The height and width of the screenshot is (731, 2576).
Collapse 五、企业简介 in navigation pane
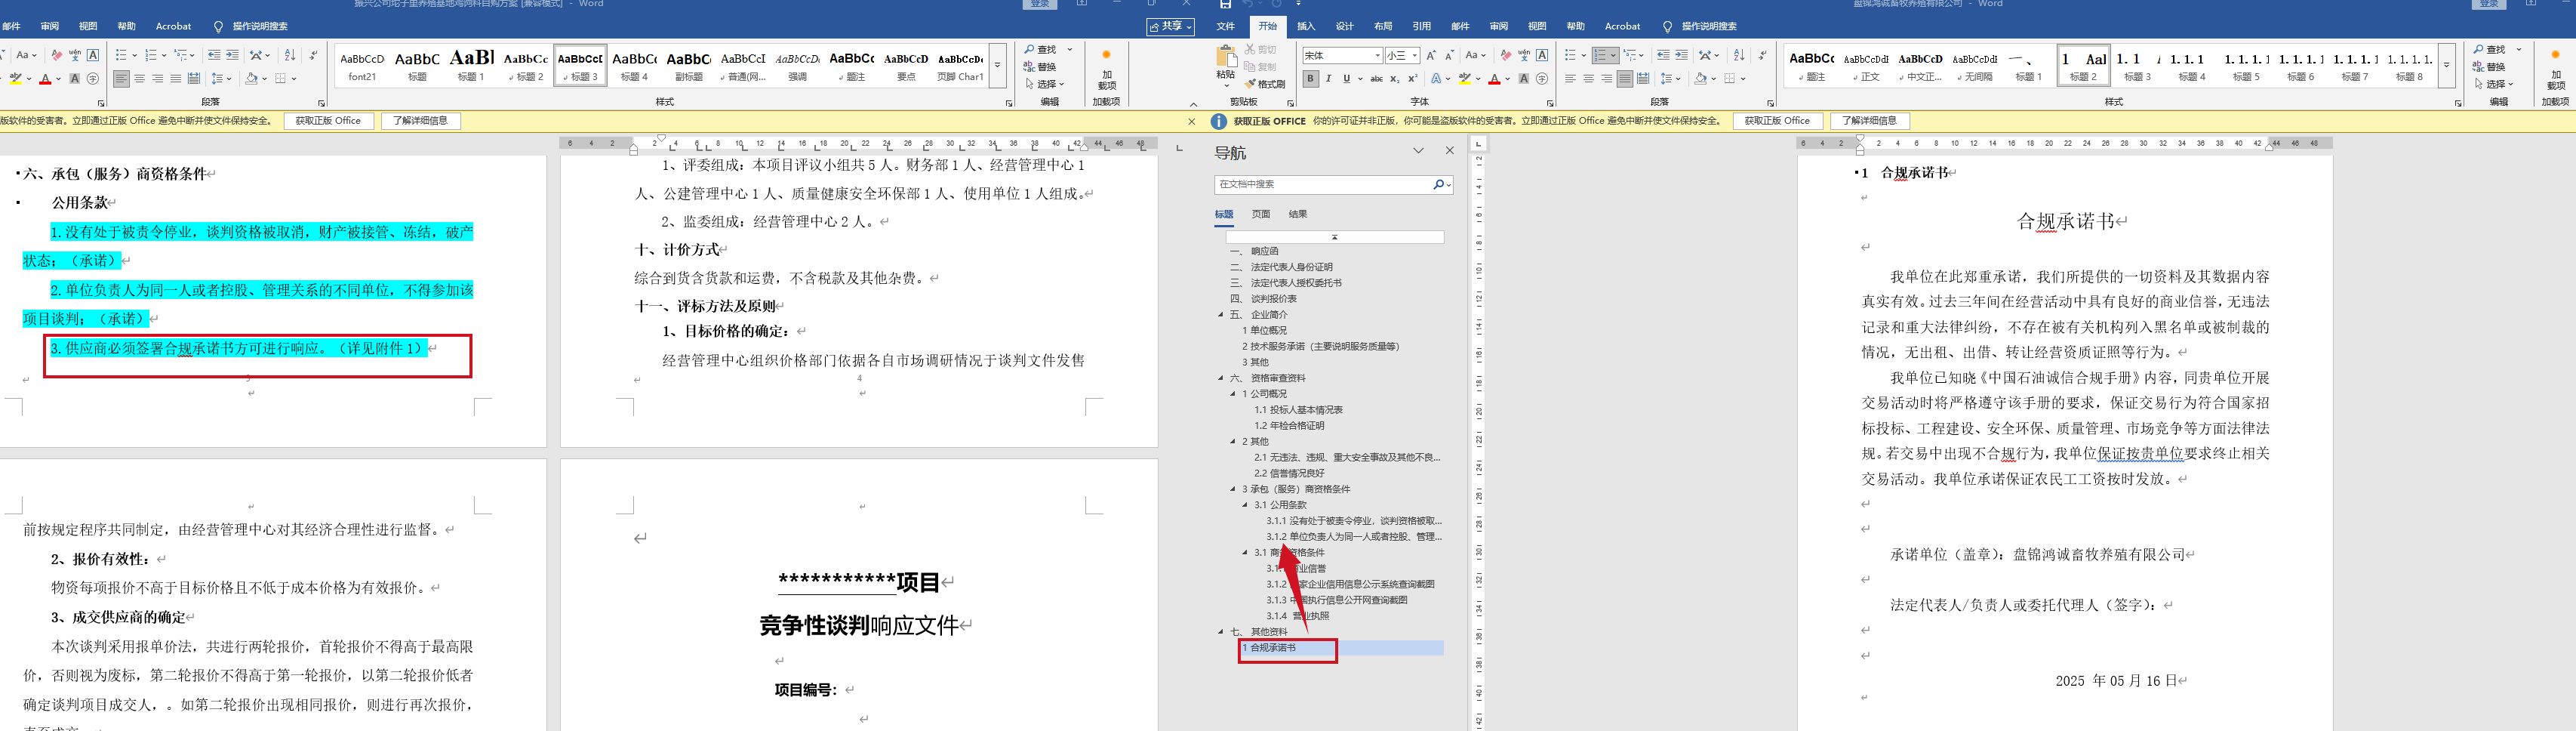pos(1221,315)
